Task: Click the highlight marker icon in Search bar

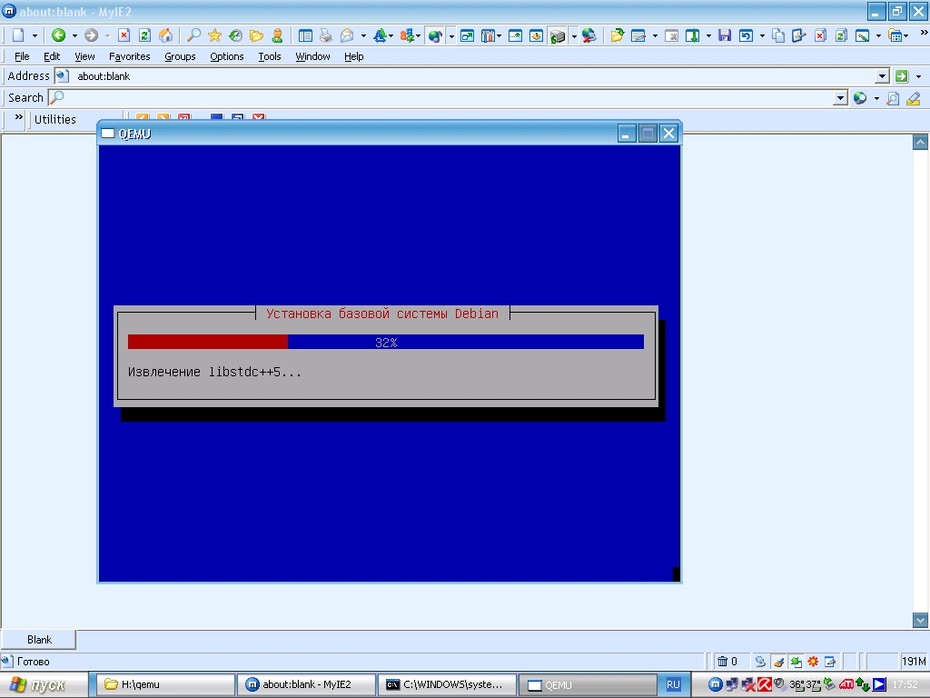Action: click(x=913, y=98)
